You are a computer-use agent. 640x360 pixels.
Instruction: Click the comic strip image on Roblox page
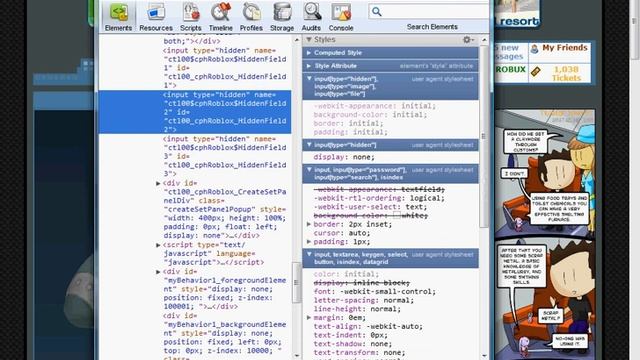tap(545, 235)
